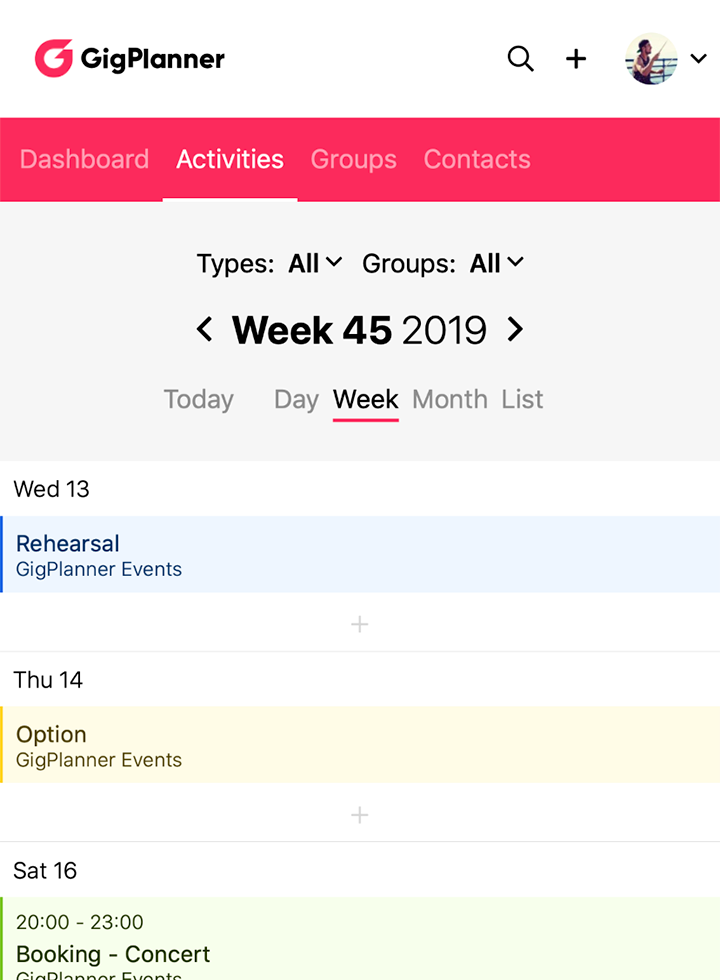Screen dimensions: 720x980
Task: Open the user profile avatar
Action: coord(651,59)
